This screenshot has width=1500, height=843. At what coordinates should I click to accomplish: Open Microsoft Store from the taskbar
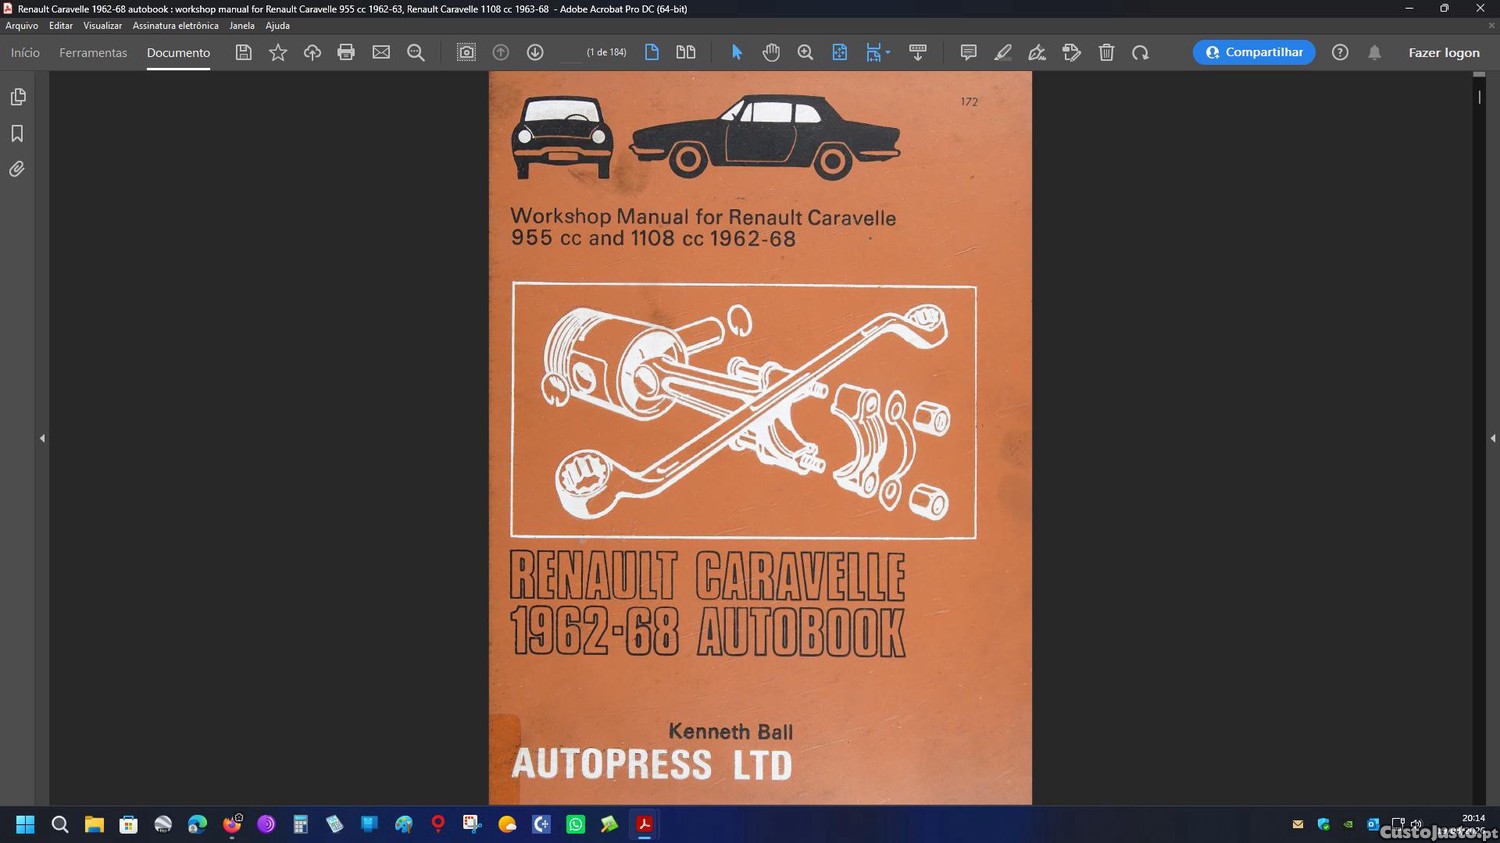[129, 824]
